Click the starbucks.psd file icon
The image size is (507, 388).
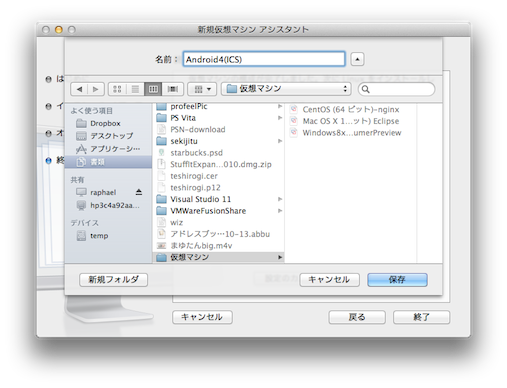(x=161, y=153)
